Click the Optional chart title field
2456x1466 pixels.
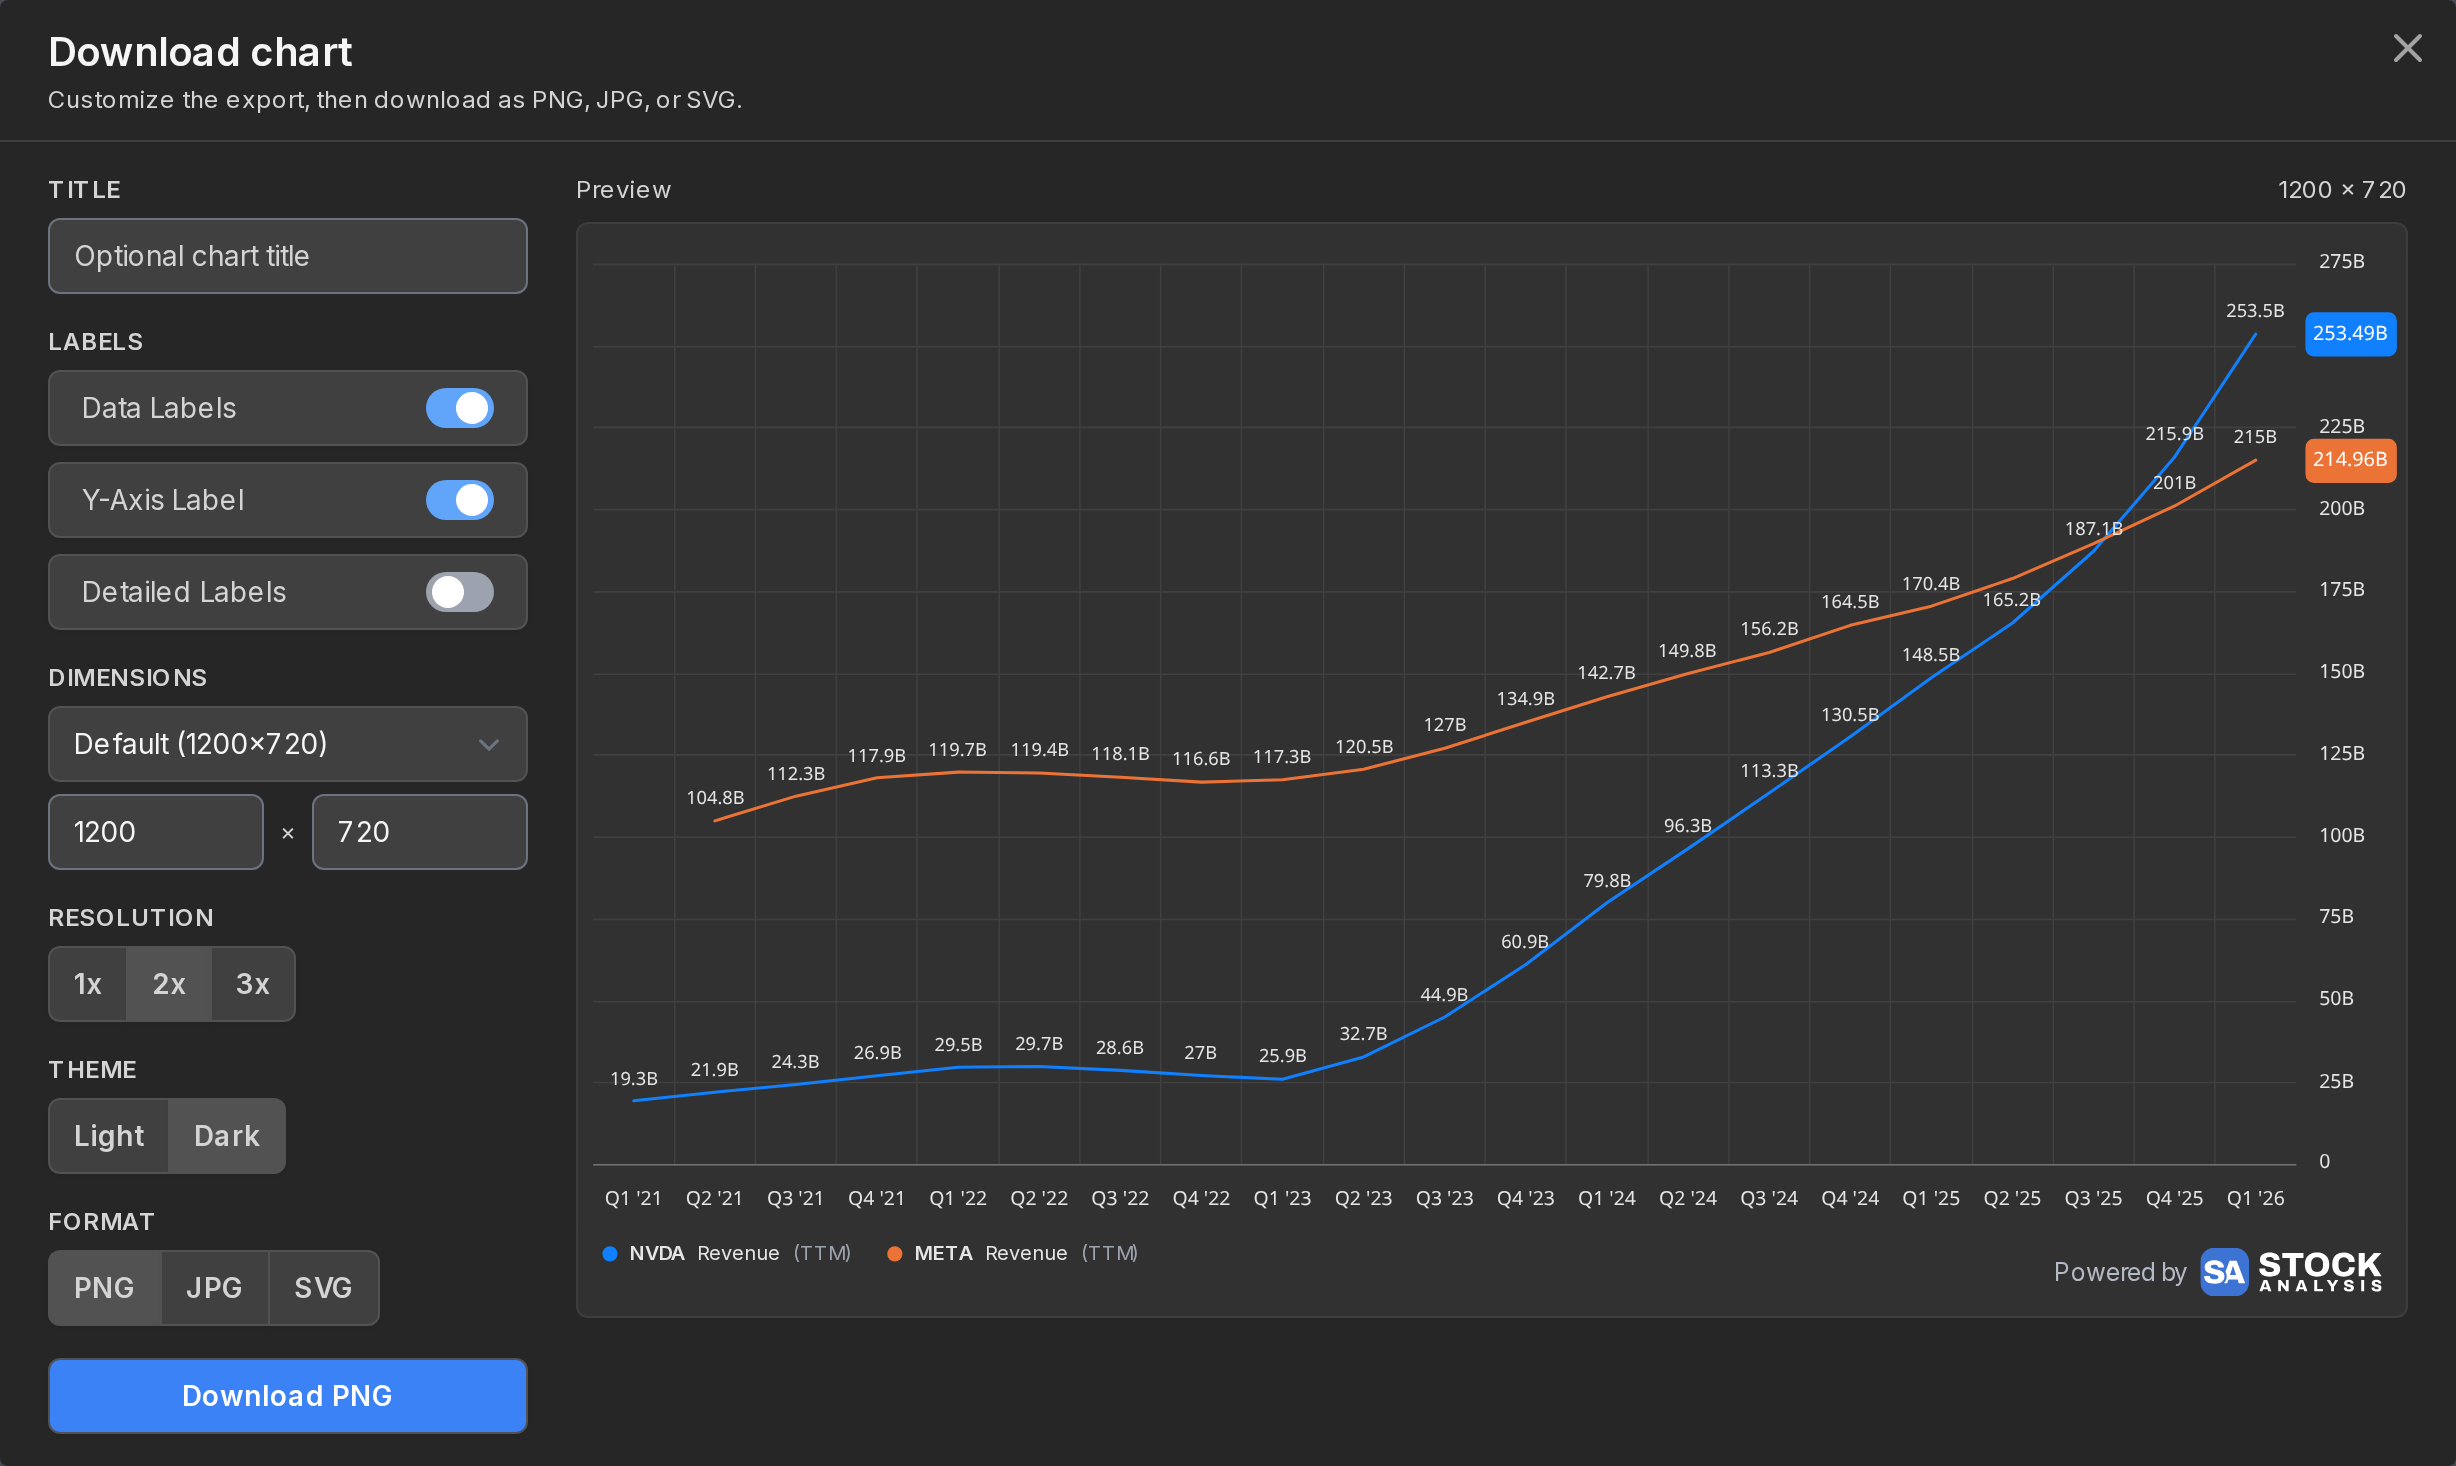(288, 256)
